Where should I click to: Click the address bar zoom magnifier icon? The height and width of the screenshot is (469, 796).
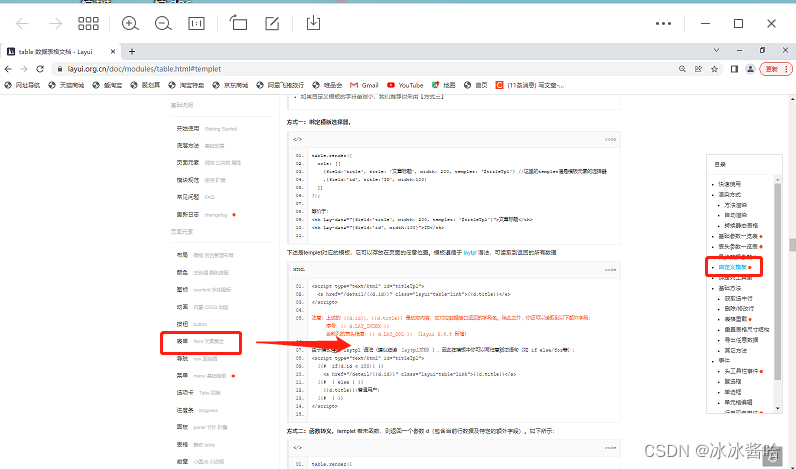coord(682,69)
